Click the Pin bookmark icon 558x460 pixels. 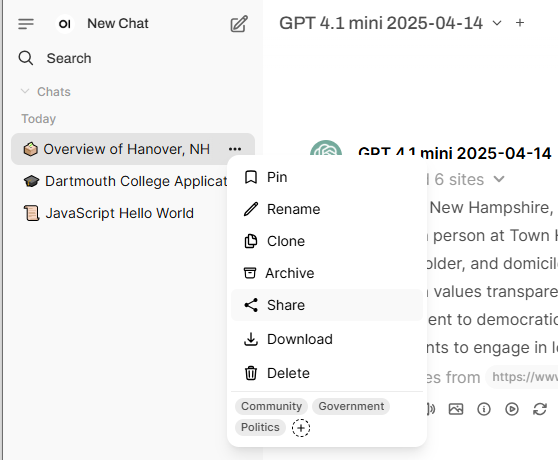pos(251,177)
